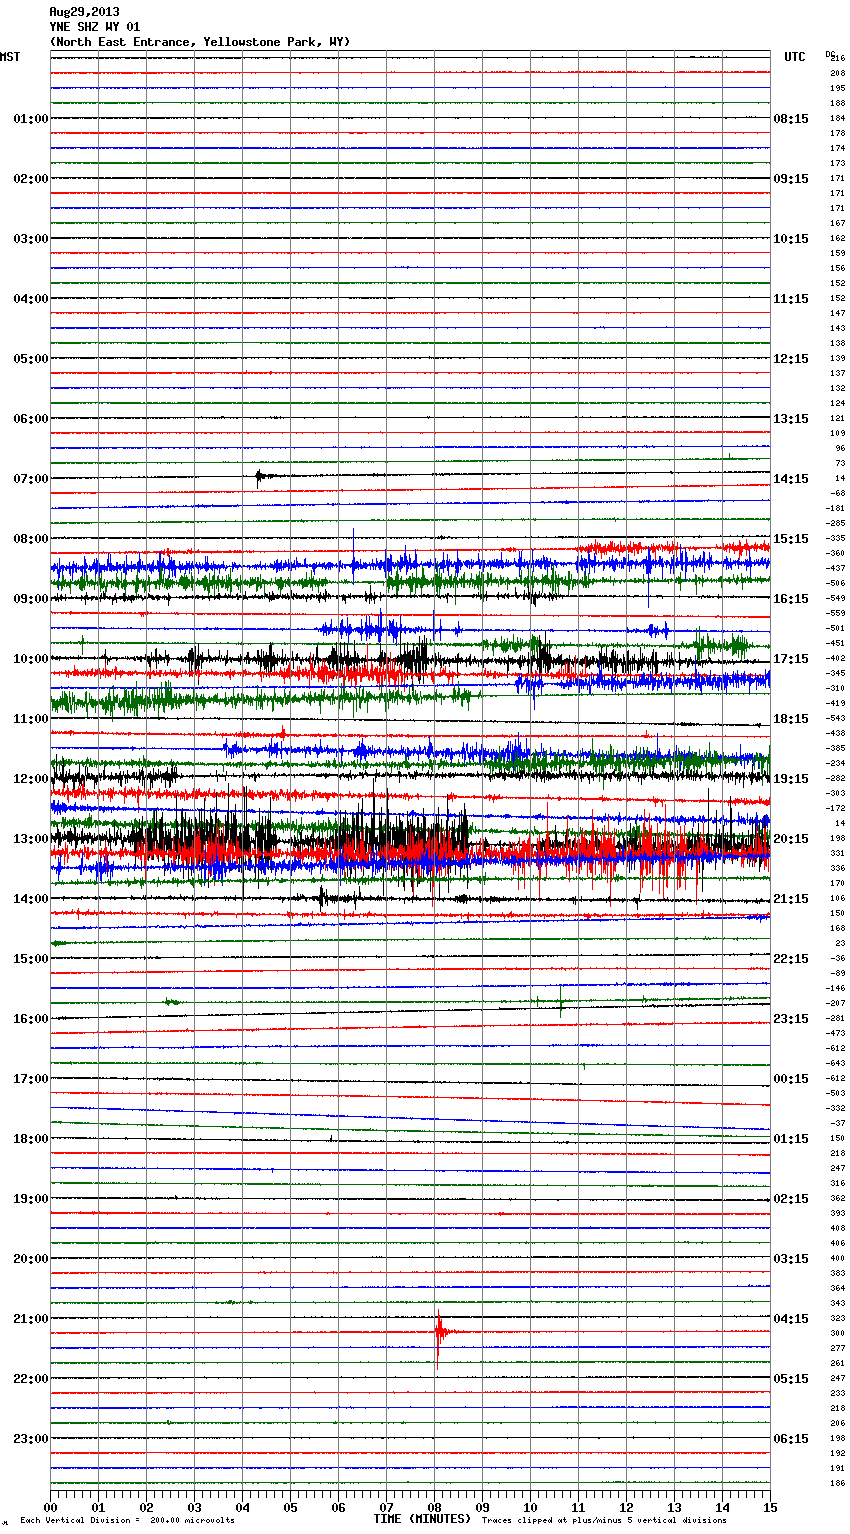Select the 18:00 MST time label
The width and height of the screenshot is (850, 1534).
(x=31, y=1139)
